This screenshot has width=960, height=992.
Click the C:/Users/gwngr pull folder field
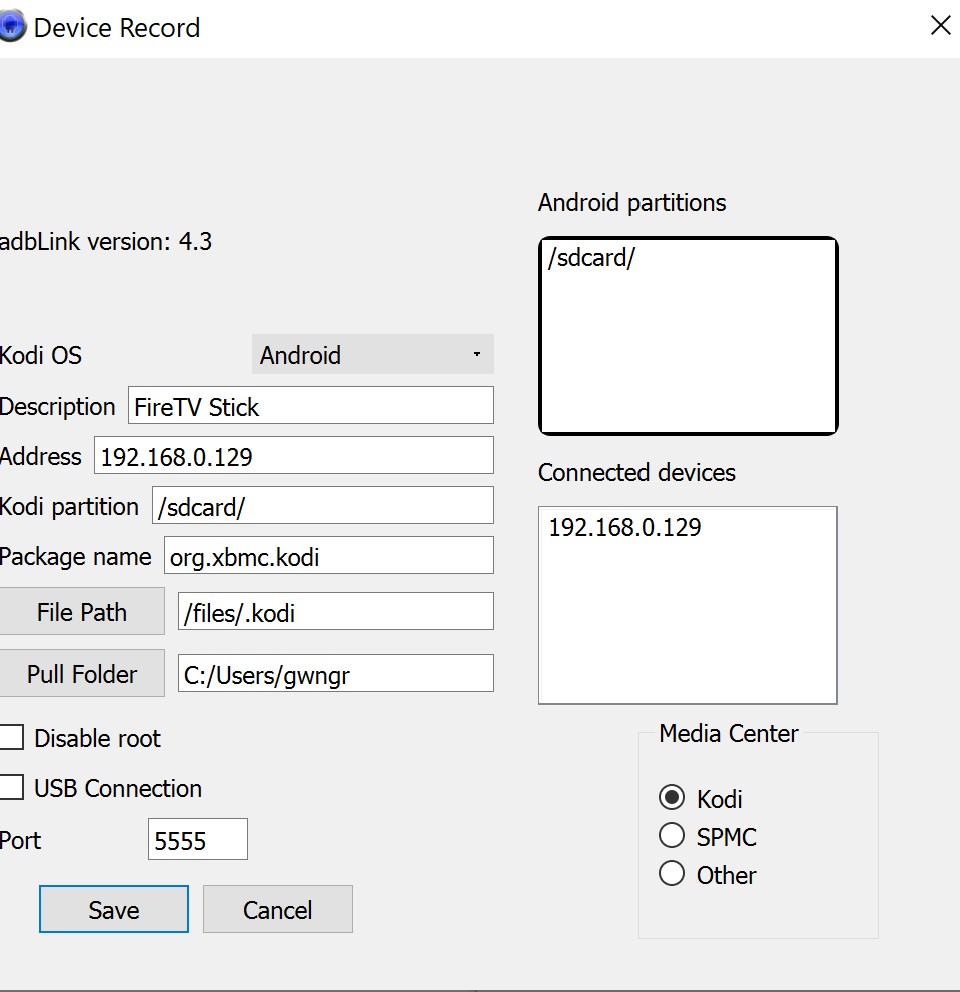point(335,674)
